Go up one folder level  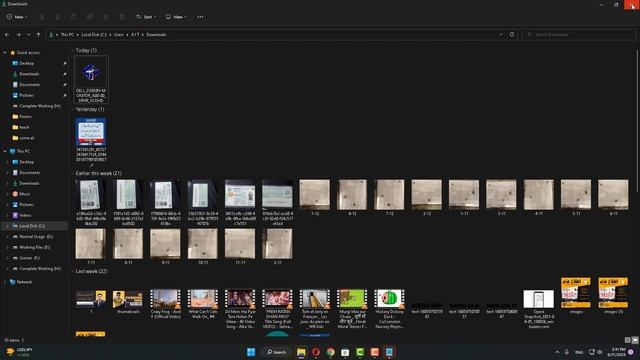38,35
